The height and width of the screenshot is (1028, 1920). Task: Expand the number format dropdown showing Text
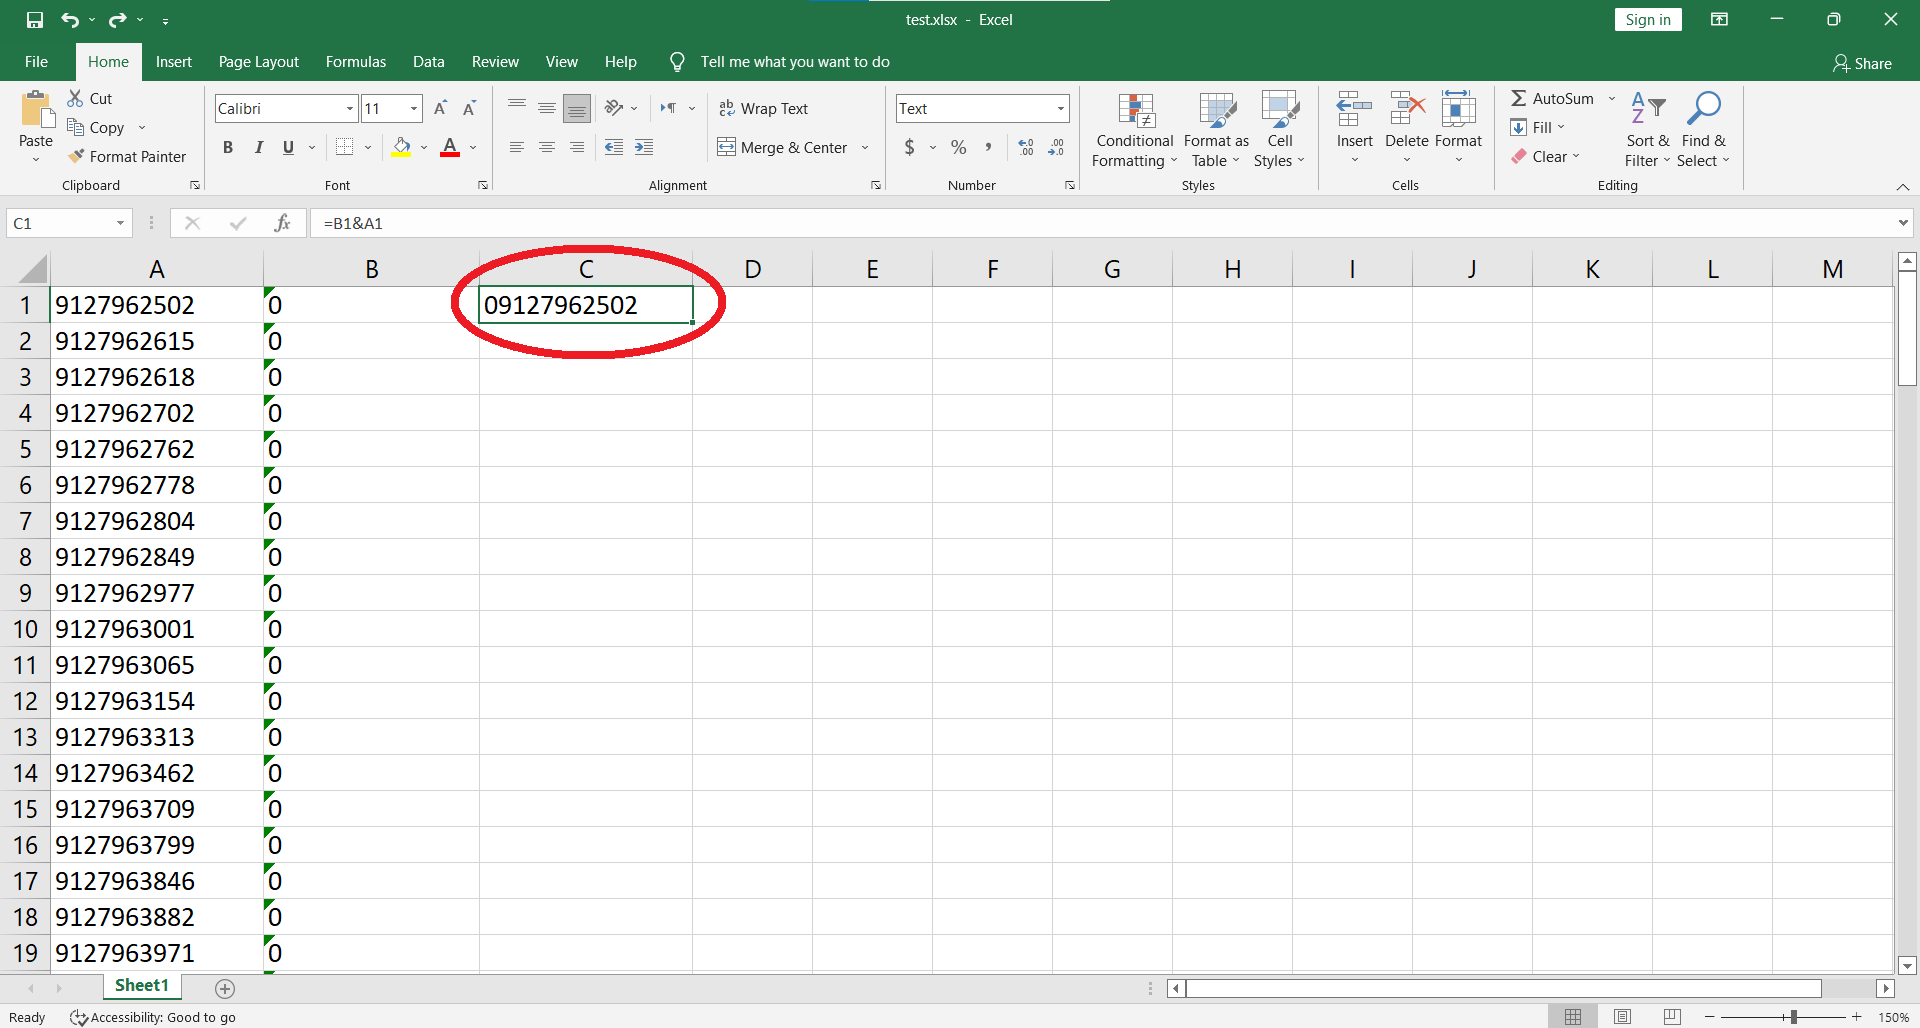pyautogui.click(x=1060, y=108)
